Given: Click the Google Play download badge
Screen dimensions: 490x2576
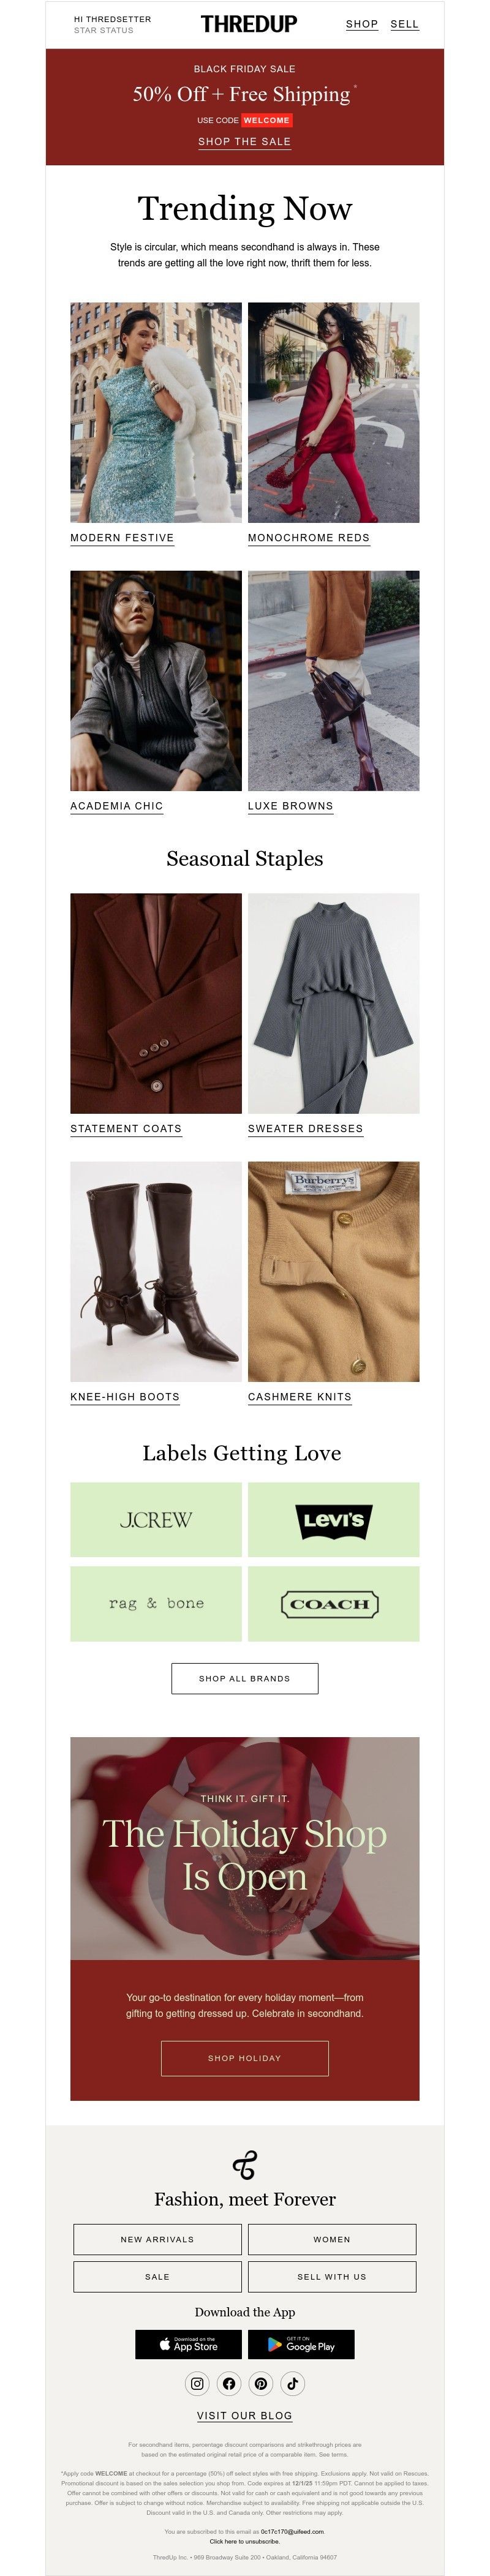Looking at the screenshot, I should coord(301,2344).
